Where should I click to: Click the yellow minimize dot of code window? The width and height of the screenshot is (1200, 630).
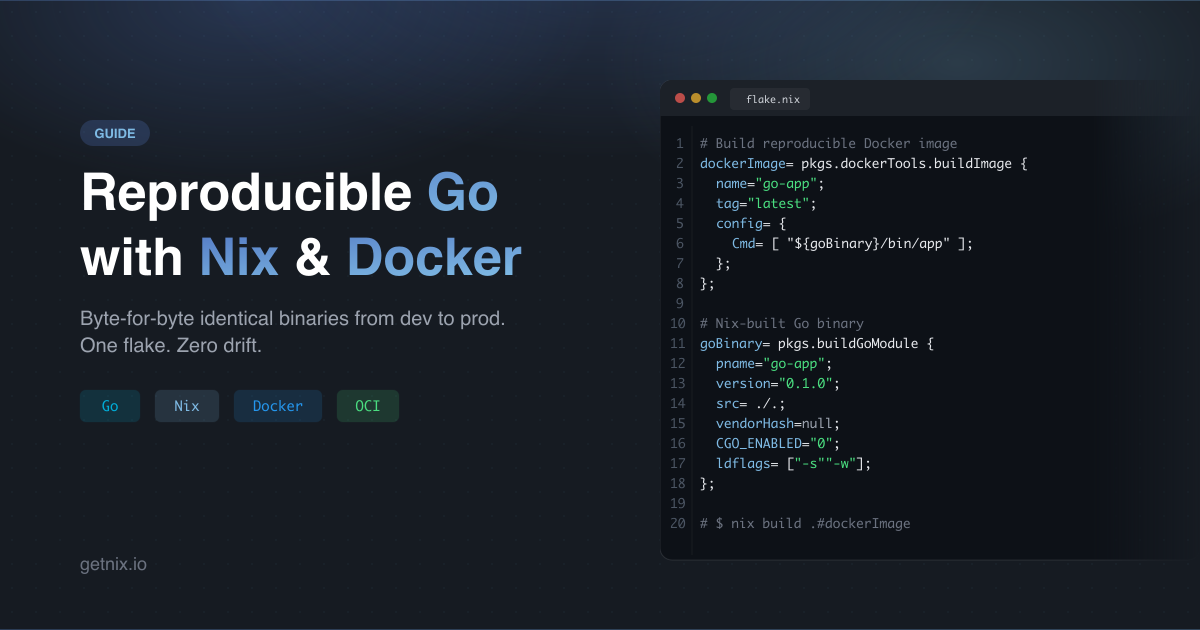(696, 98)
